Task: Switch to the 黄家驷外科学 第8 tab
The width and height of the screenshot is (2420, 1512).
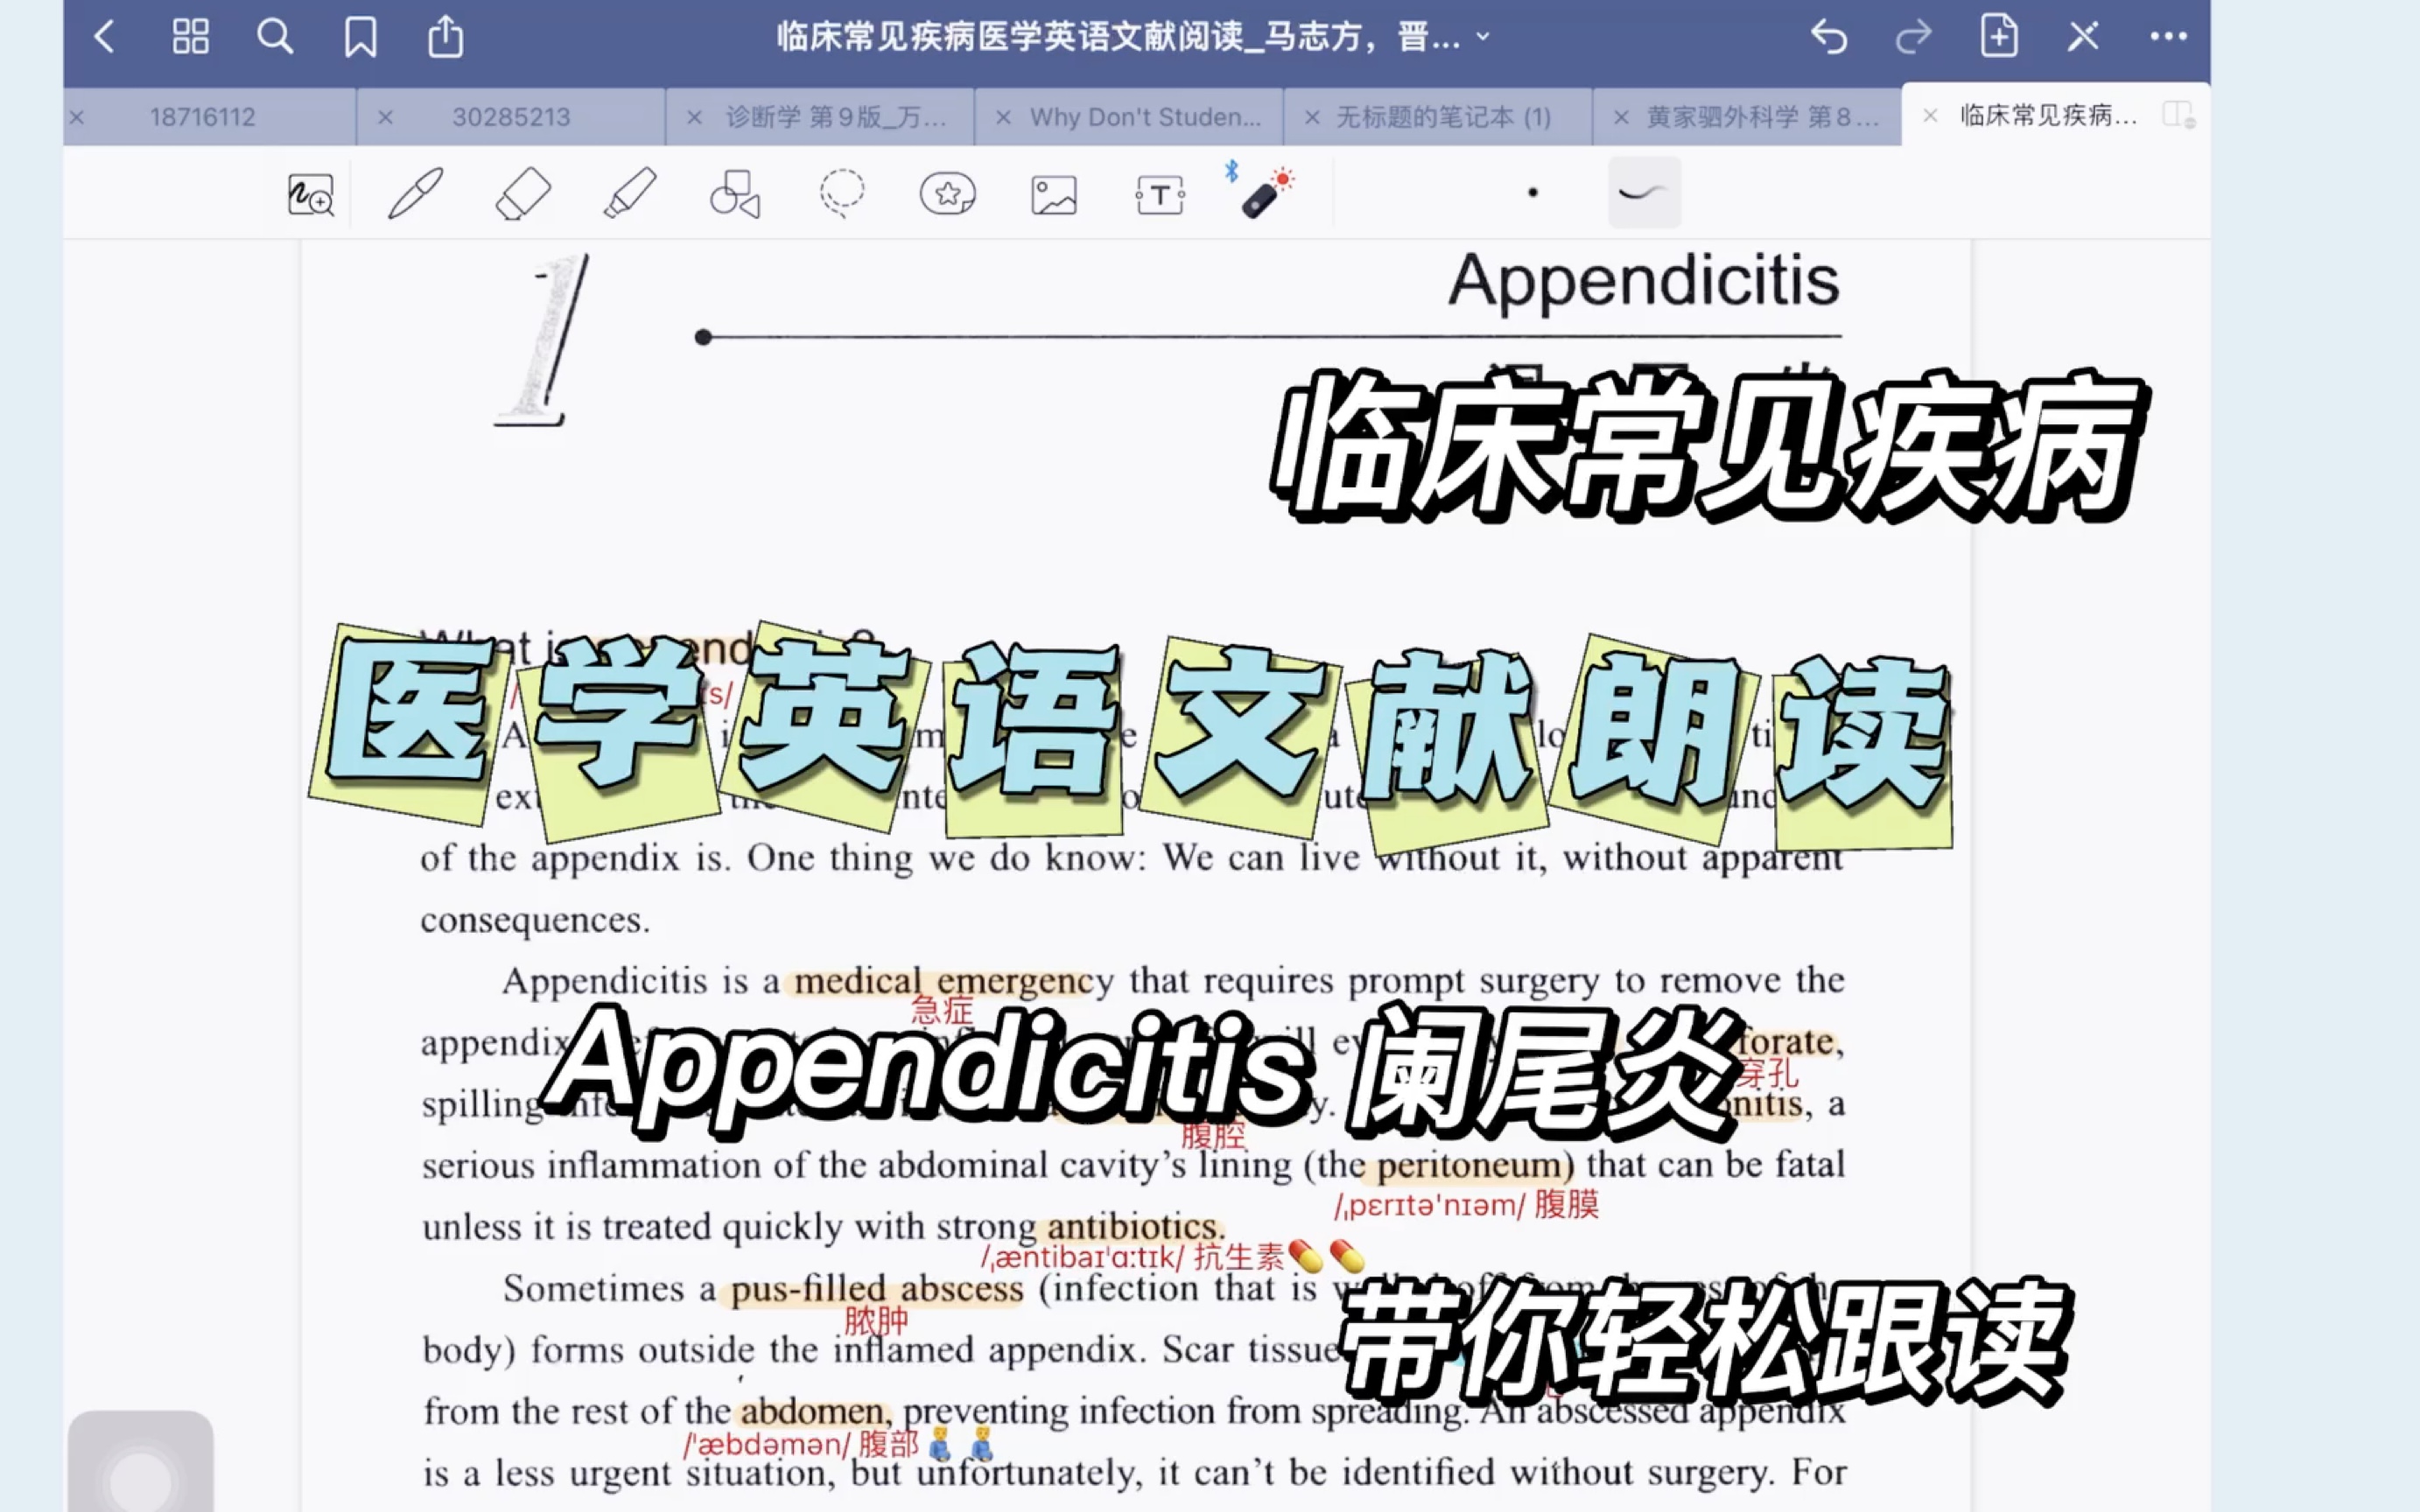Action: (x=1763, y=117)
